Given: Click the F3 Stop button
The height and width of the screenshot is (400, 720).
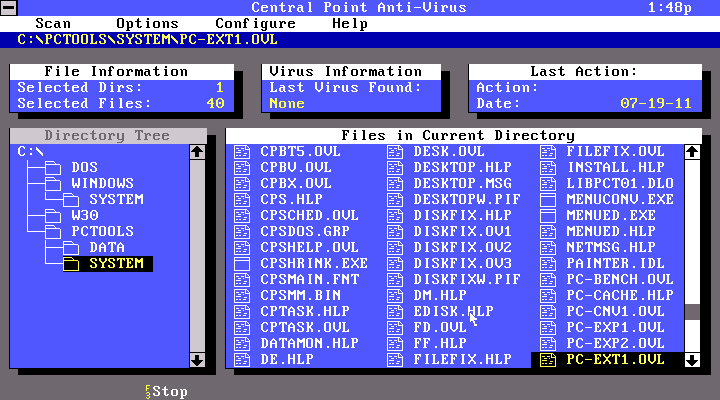Looking at the screenshot, I should tap(166, 392).
